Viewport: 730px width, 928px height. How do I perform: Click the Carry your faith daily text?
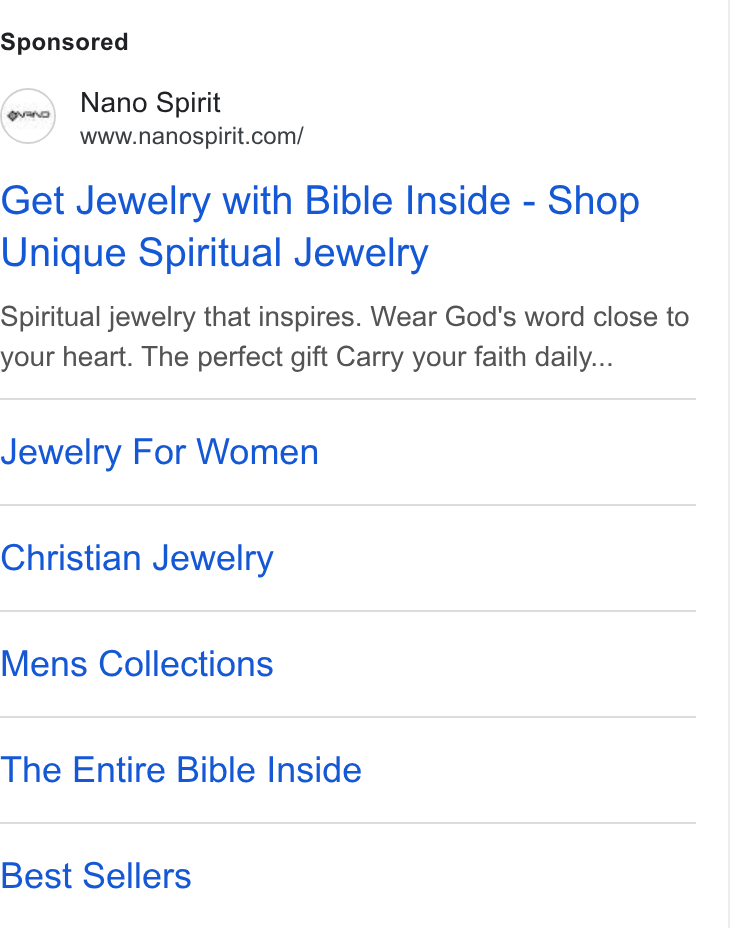[x=474, y=357]
